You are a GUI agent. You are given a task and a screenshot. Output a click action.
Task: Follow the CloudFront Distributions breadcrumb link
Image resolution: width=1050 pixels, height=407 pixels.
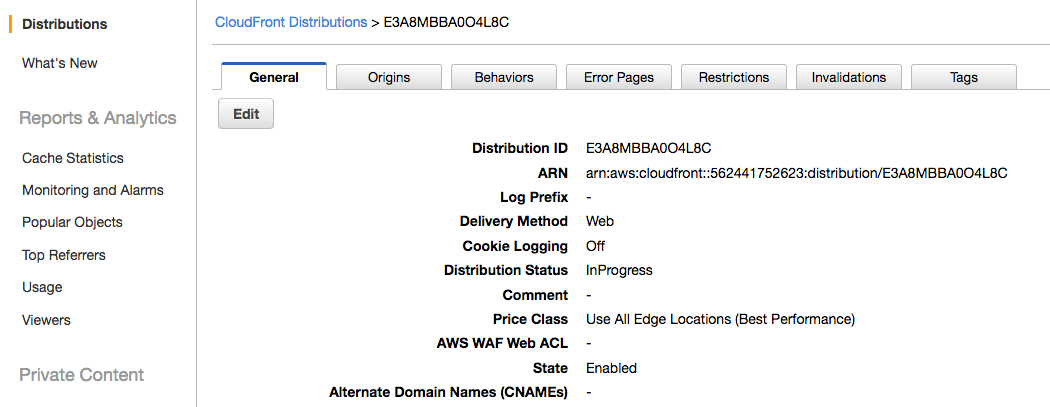point(291,22)
